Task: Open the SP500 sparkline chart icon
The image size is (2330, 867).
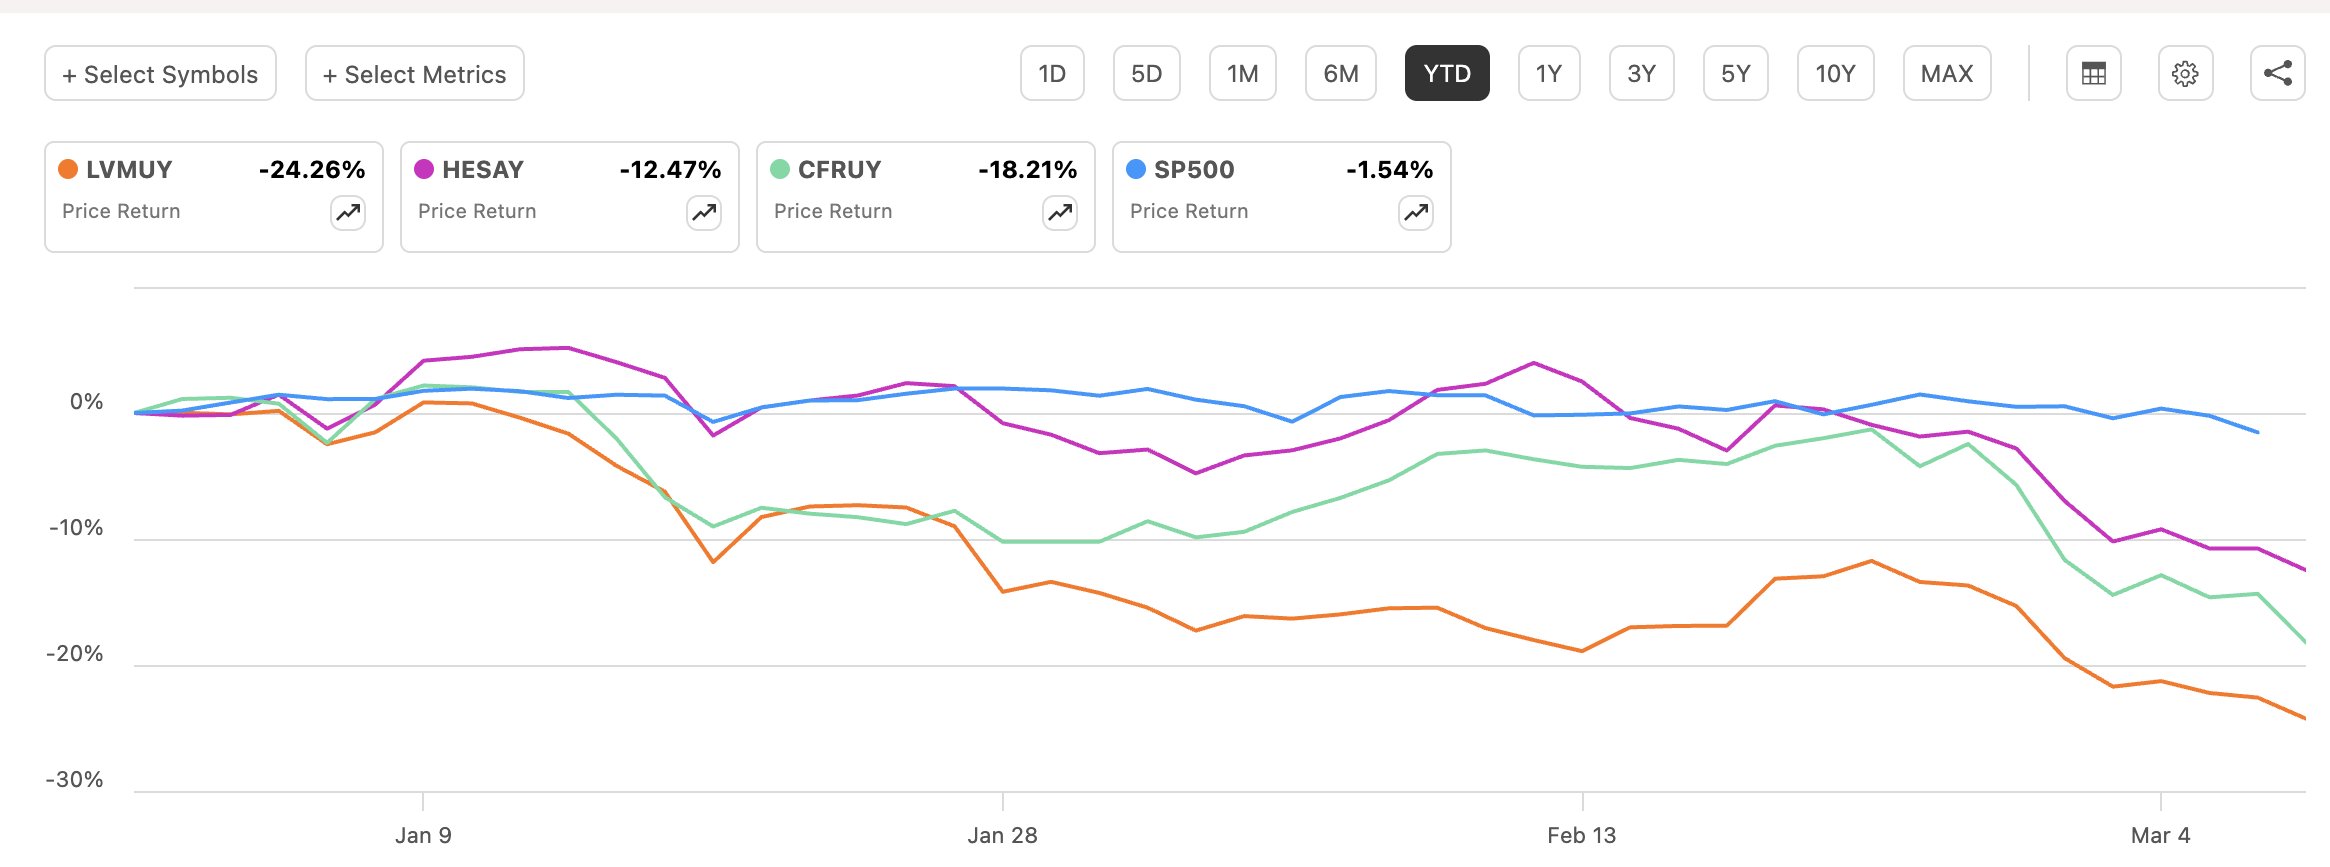Action: coord(1414,213)
